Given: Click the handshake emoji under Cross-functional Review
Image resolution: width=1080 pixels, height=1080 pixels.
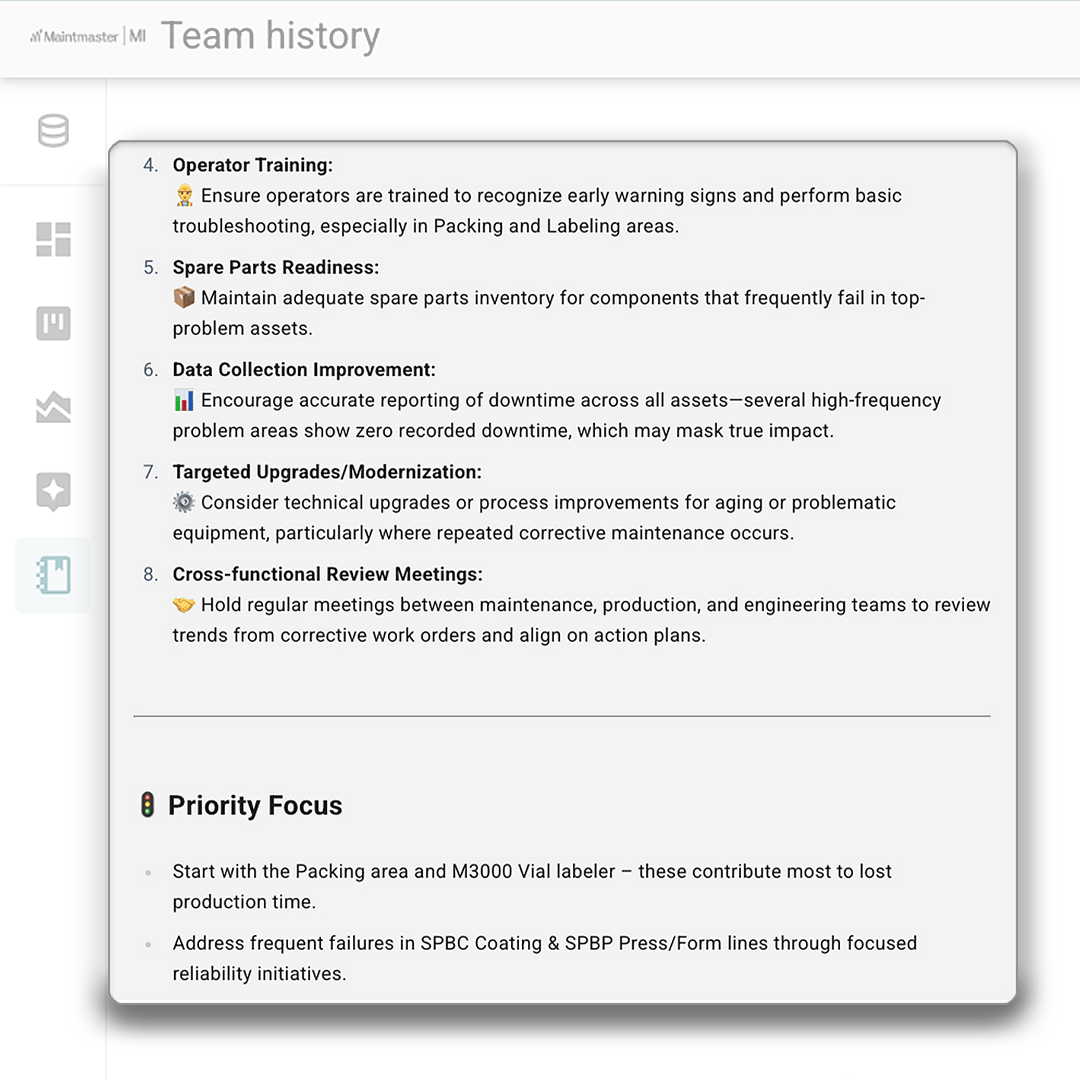Looking at the screenshot, I should tap(183, 605).
